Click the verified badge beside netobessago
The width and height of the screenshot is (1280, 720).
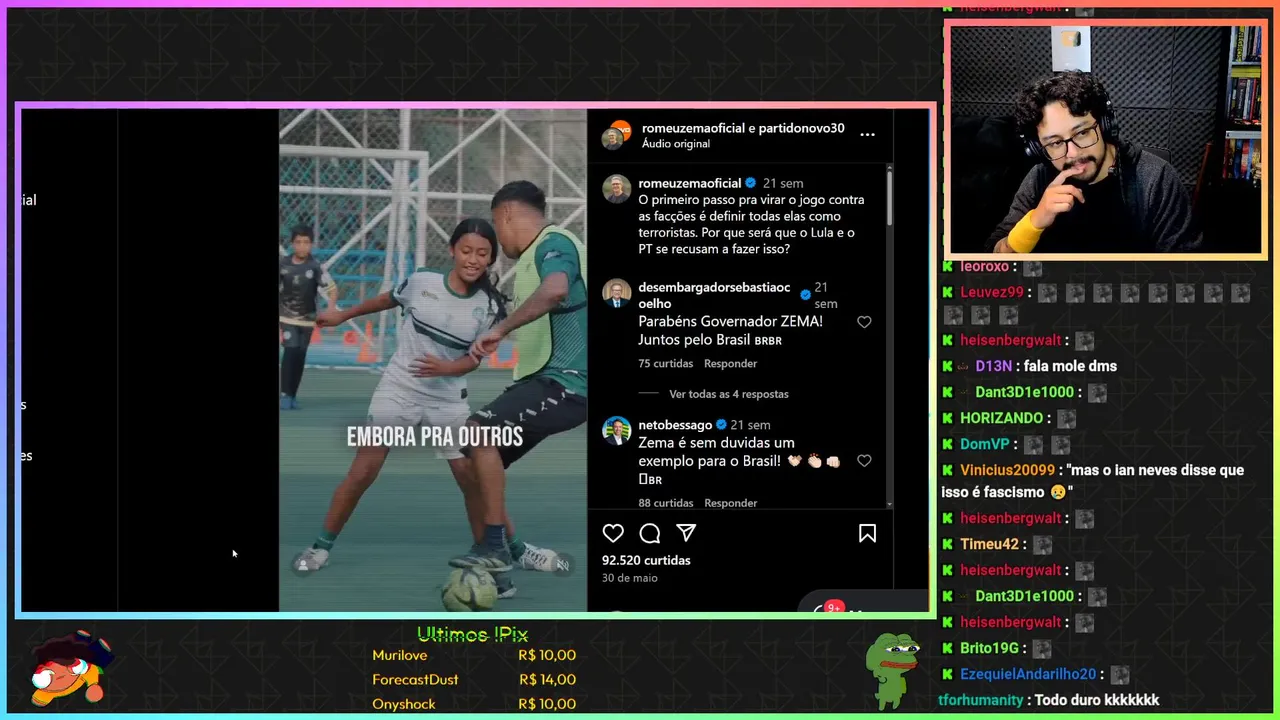pos(721,425)
